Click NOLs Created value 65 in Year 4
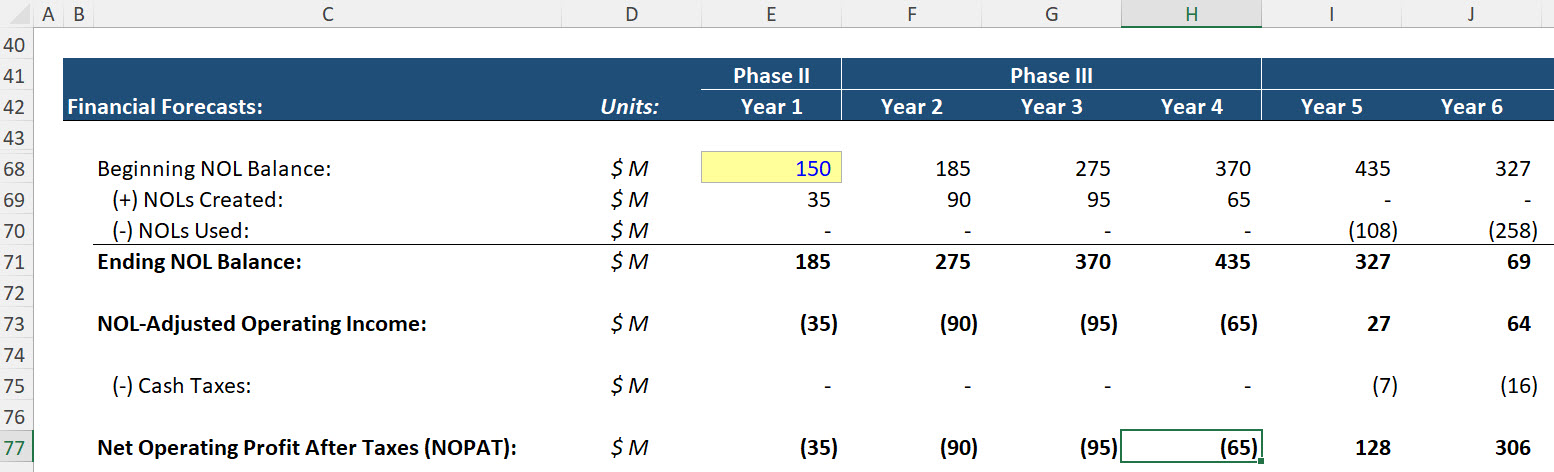 [x=1238, y=200]
